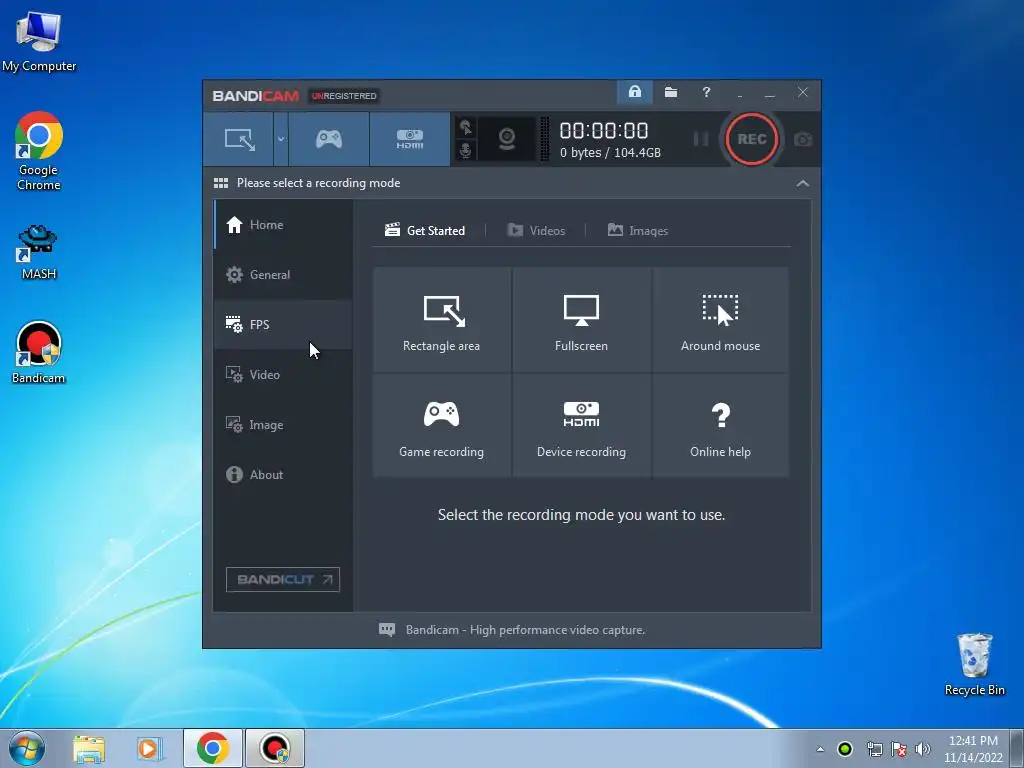
Task: Toggle the mouse cursor effect icon
Action: [x=466, y=127]
